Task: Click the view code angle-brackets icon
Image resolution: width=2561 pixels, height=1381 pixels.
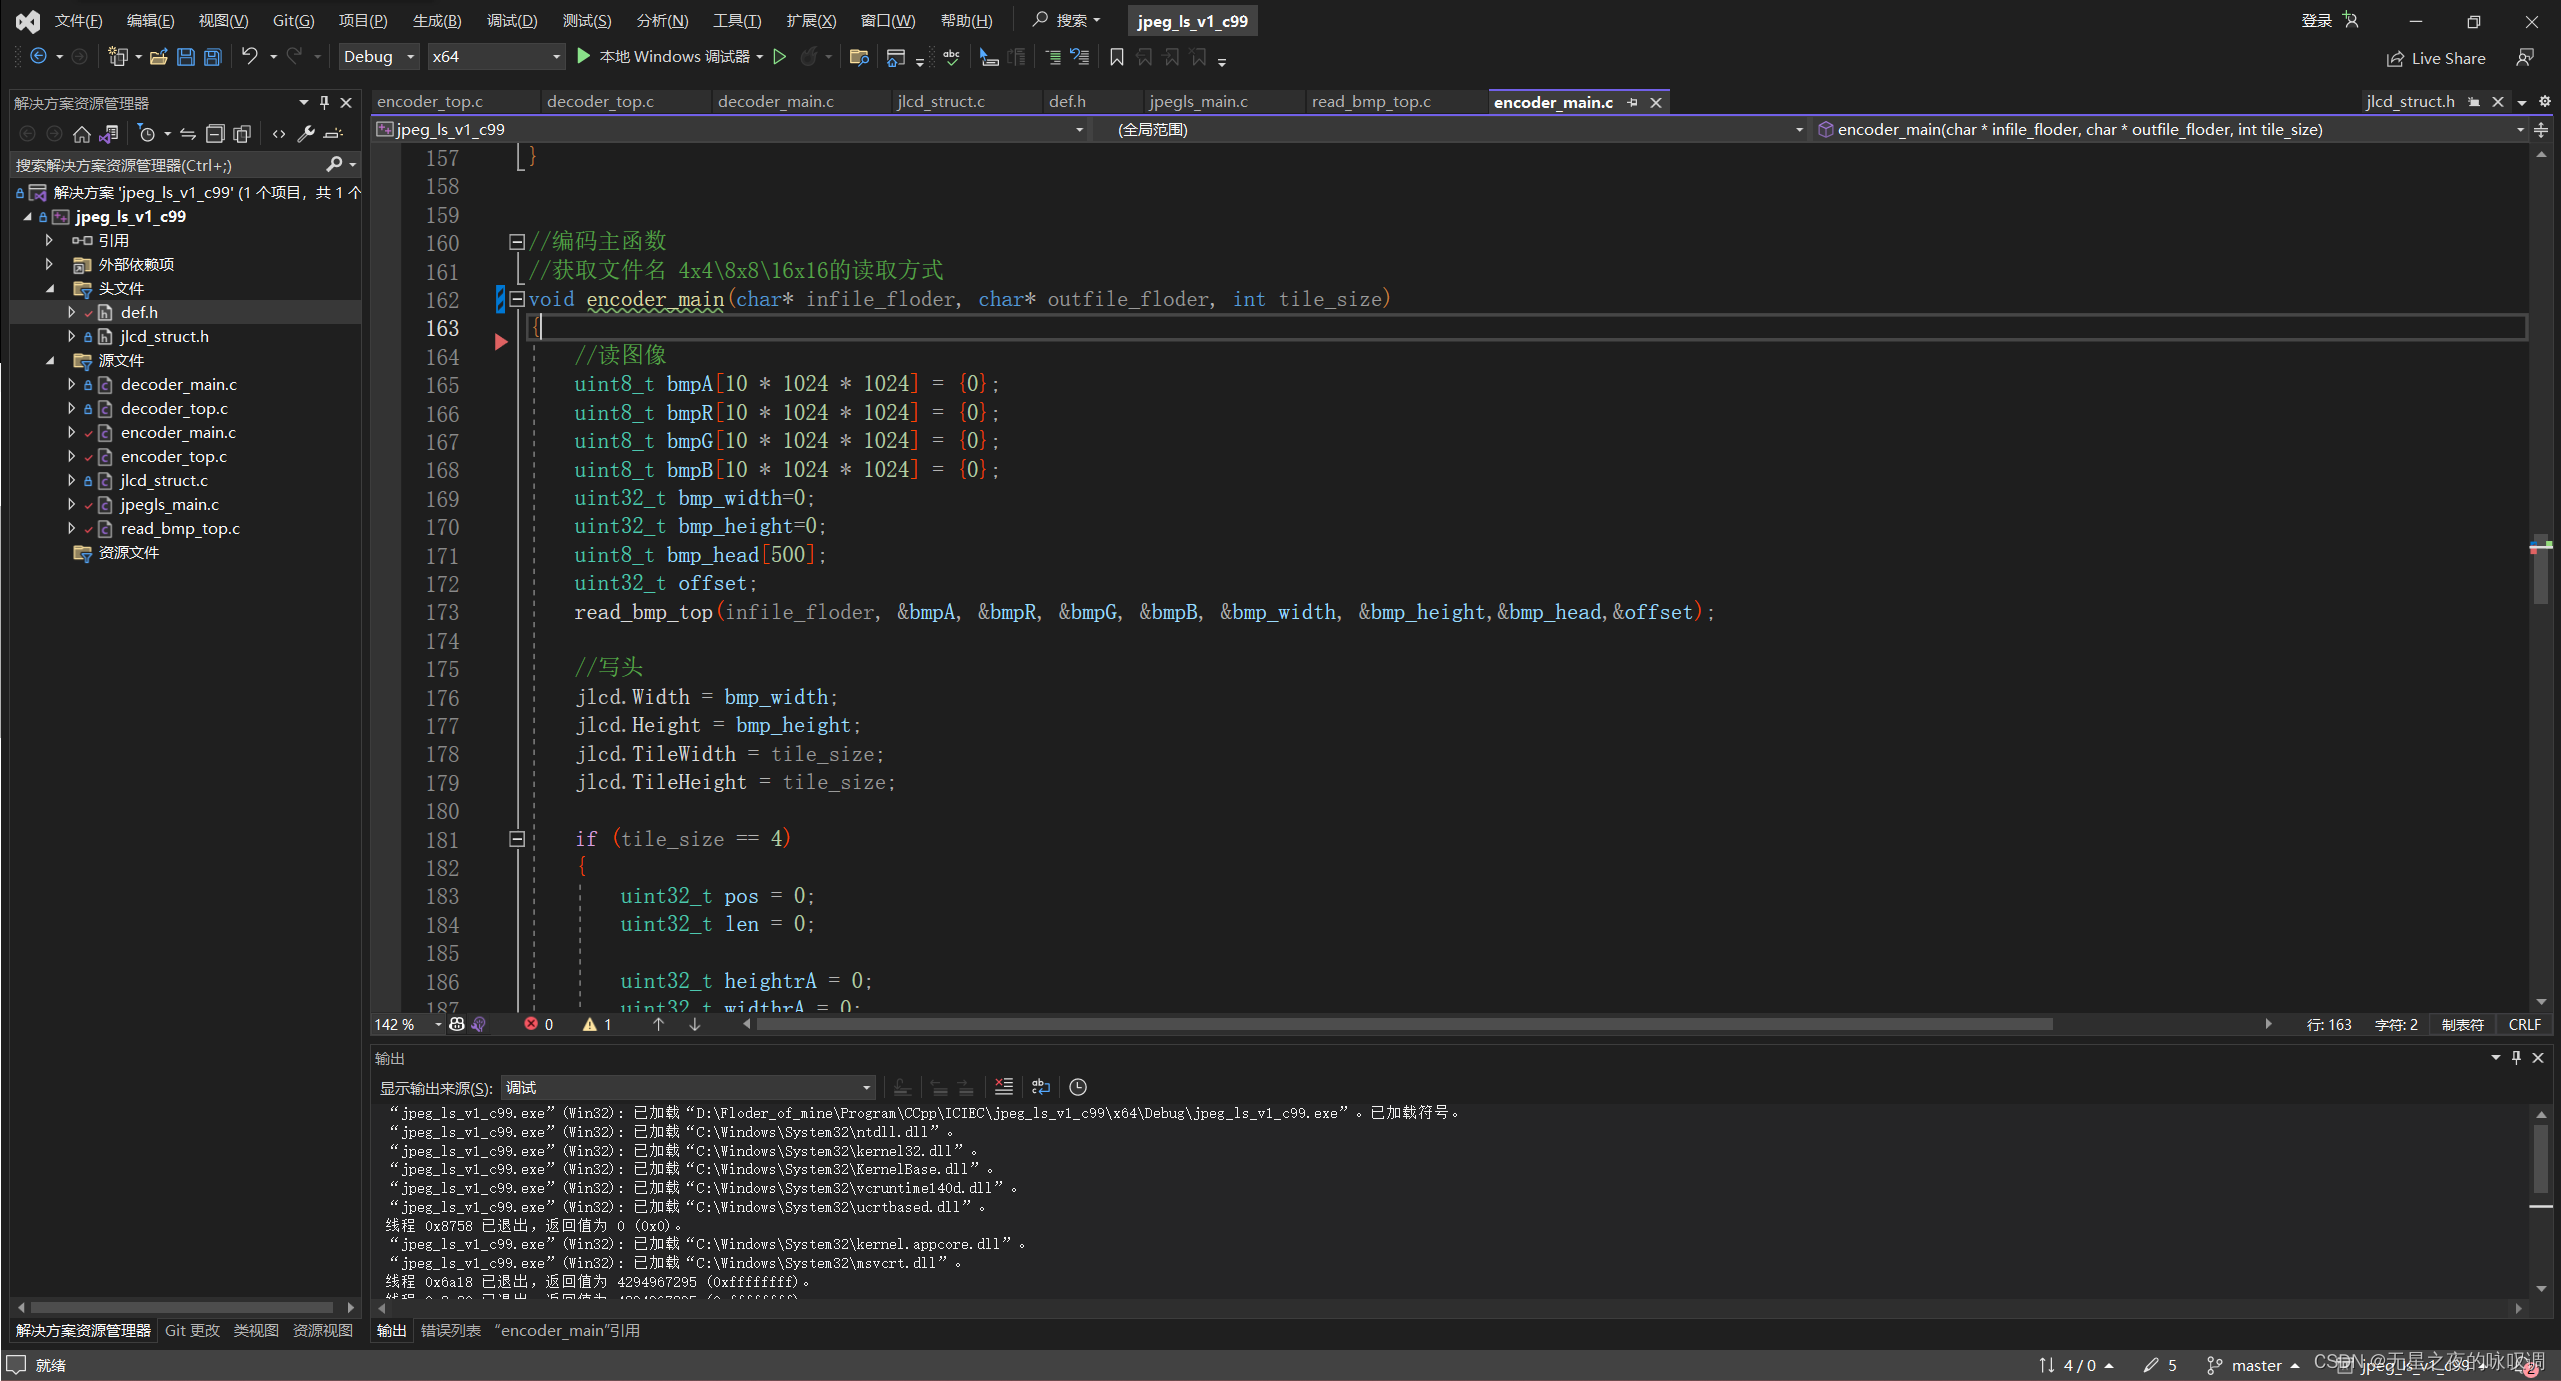Action: pos(279,133)
